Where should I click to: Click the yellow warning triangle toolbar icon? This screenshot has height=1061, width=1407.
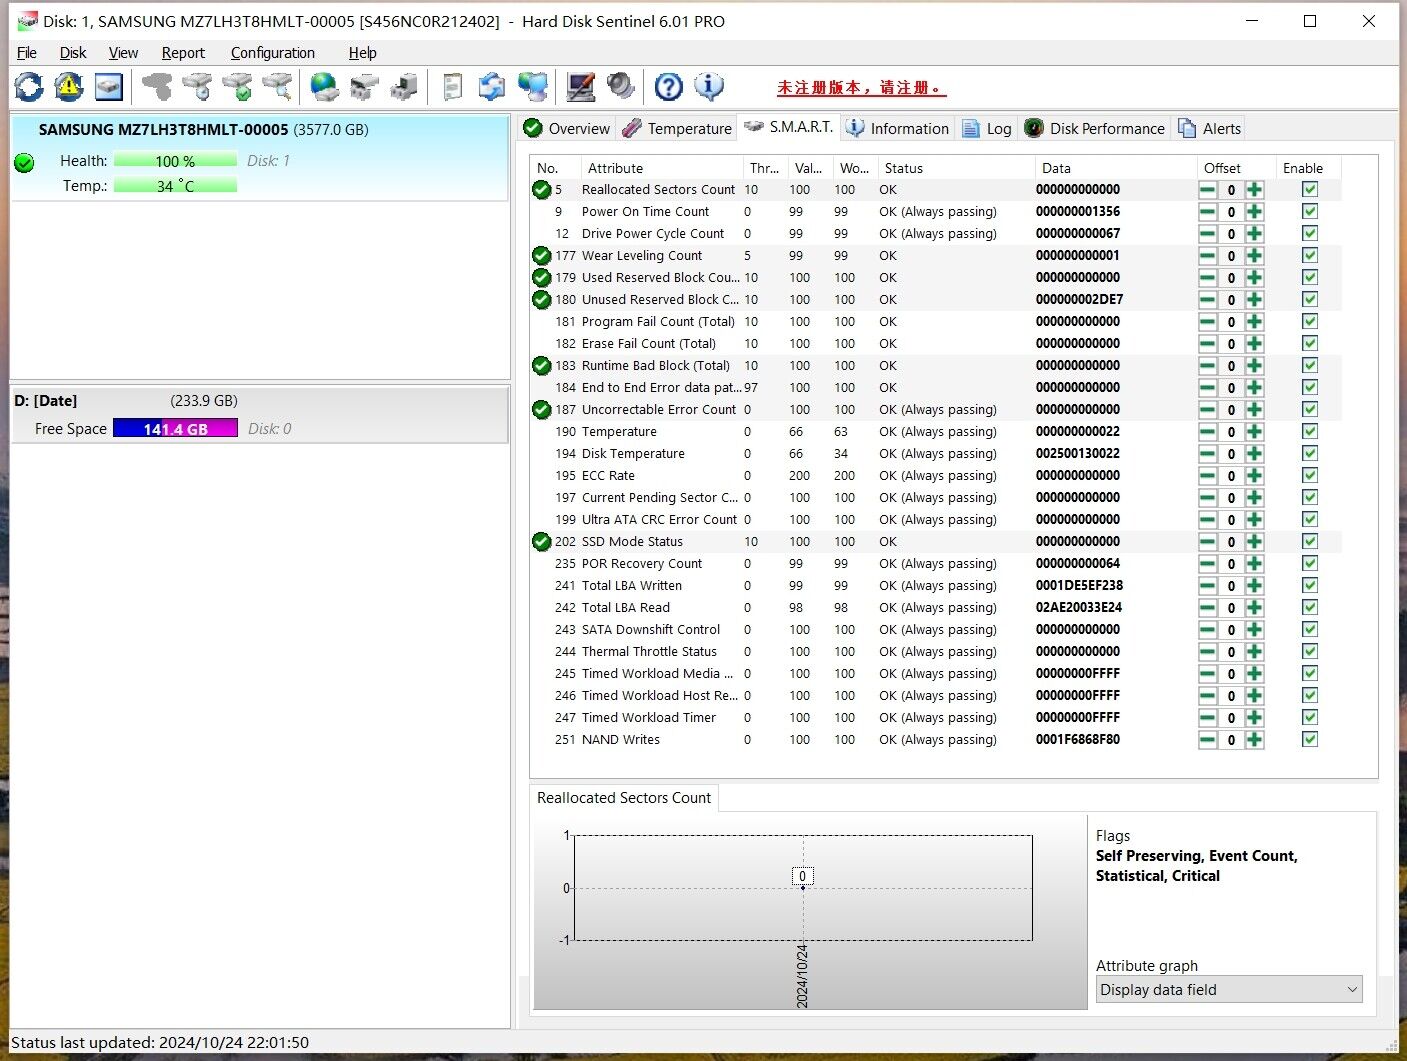(69, 87)
